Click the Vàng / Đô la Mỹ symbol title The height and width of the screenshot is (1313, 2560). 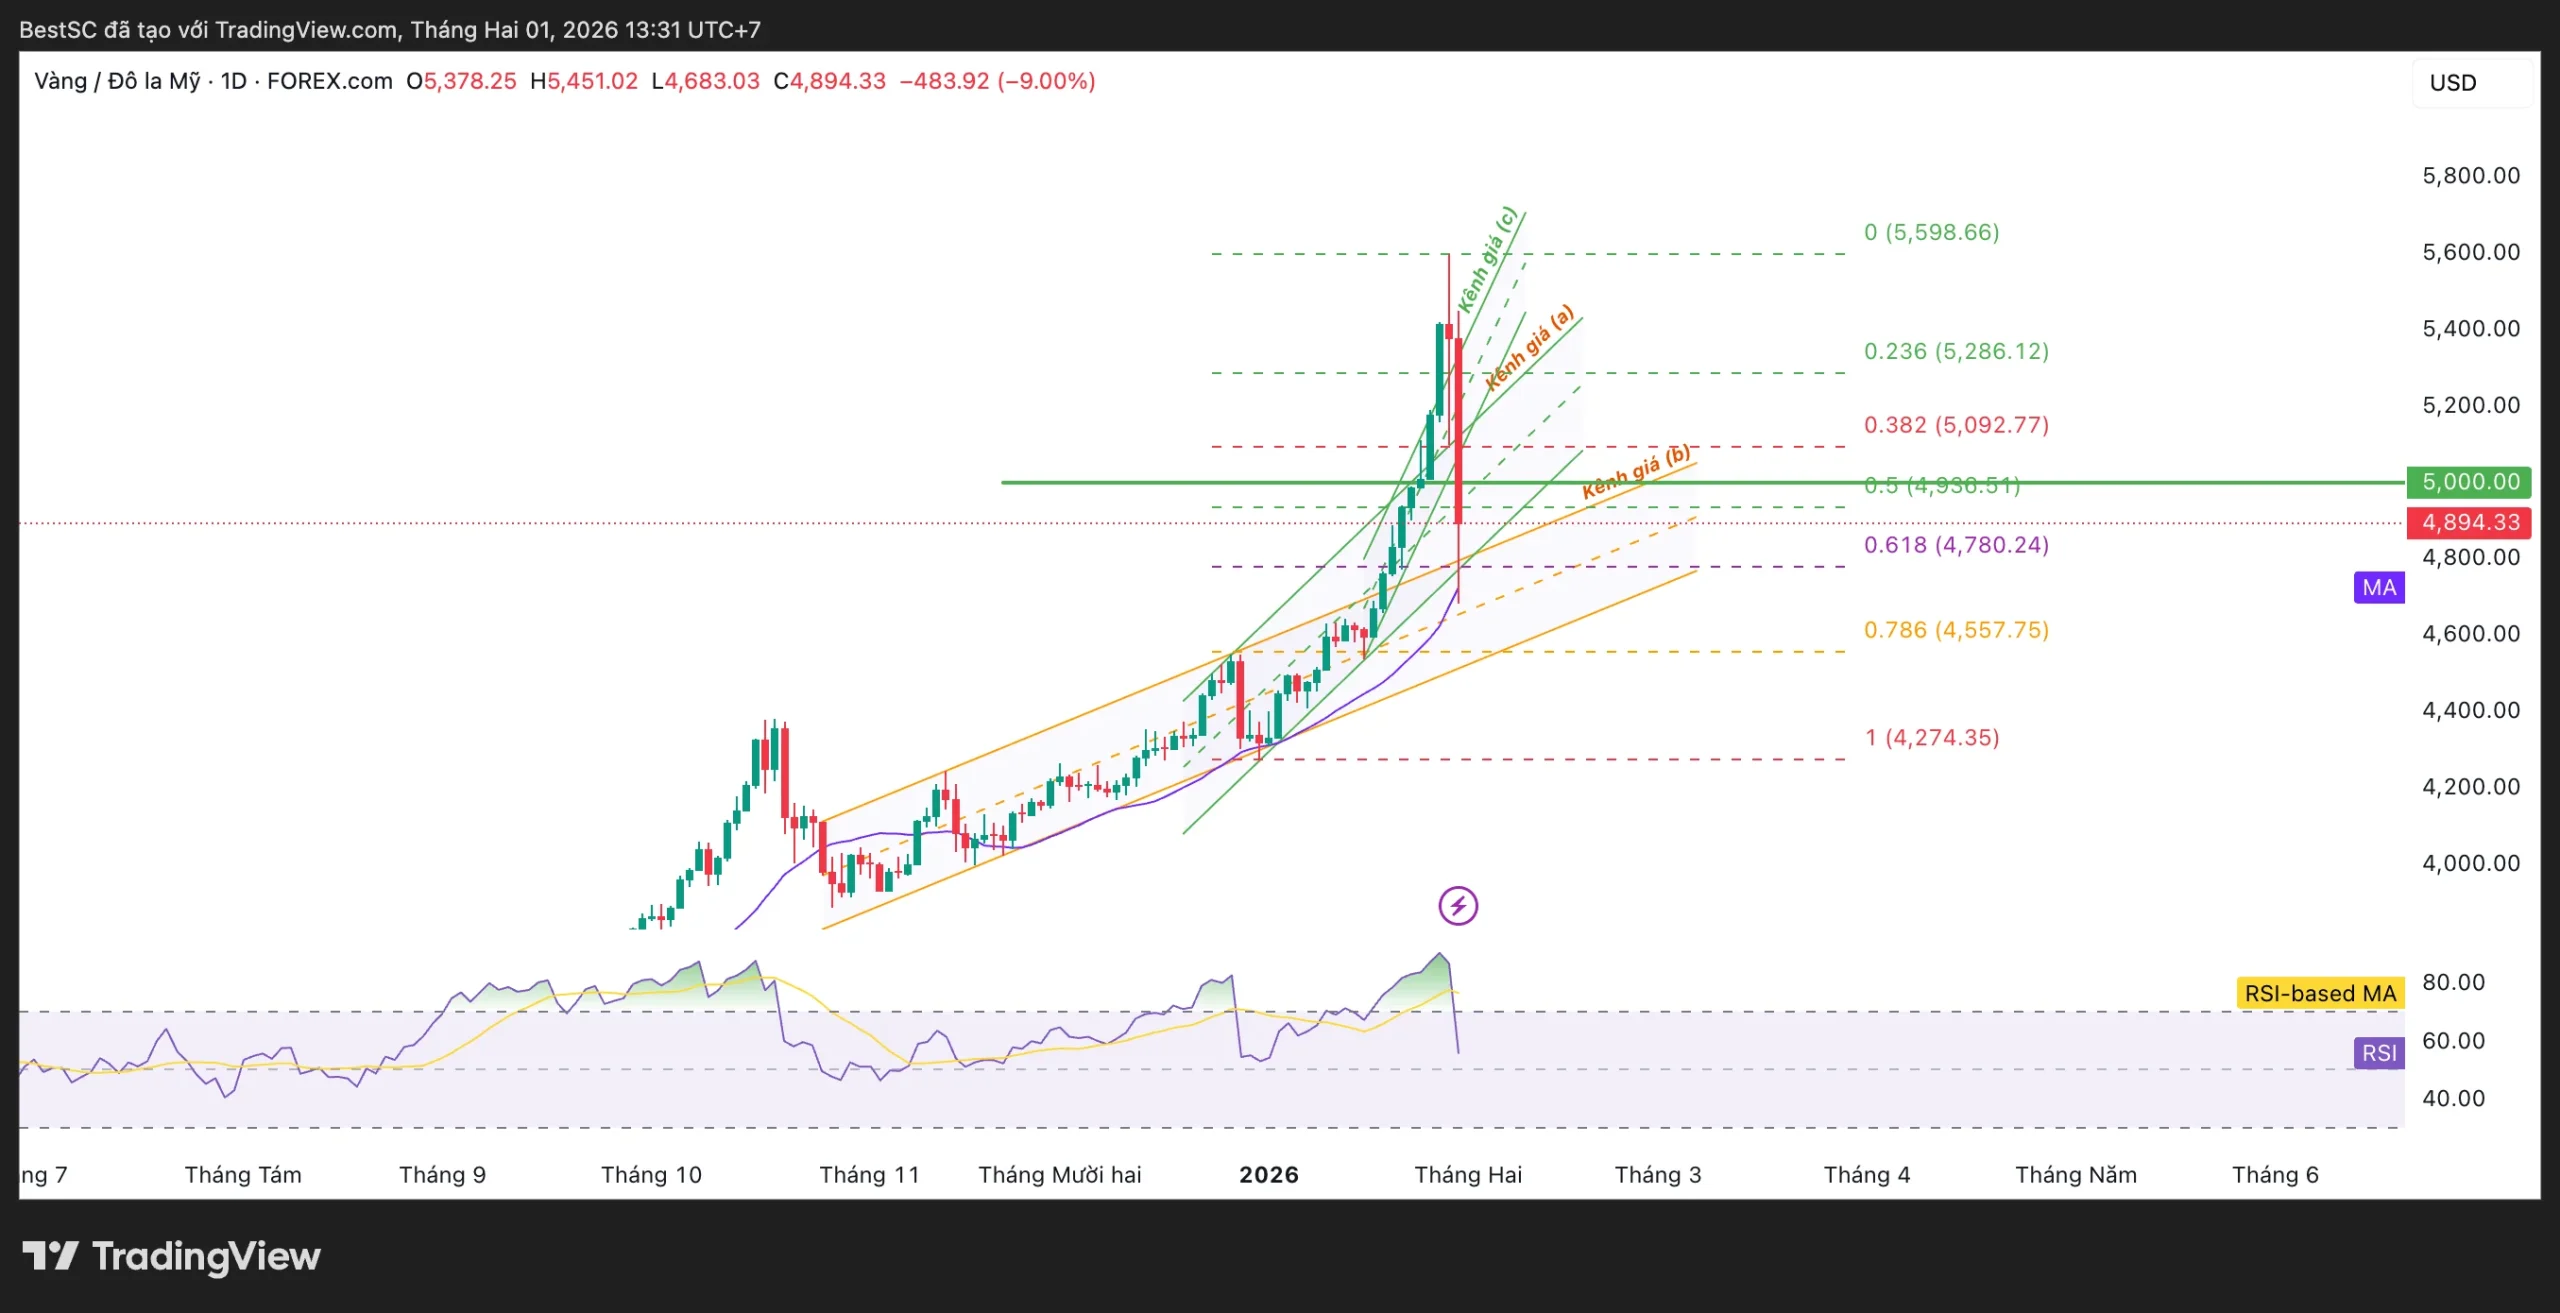click(x=117, y=81)
